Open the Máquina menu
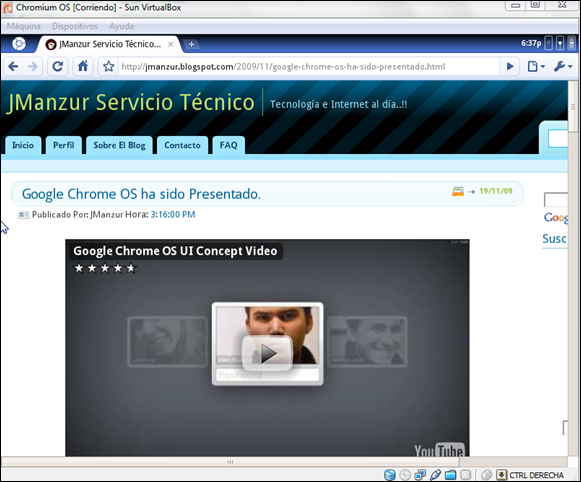The width and height of the screenshot is (581, 482). click(x=24, y=26)
